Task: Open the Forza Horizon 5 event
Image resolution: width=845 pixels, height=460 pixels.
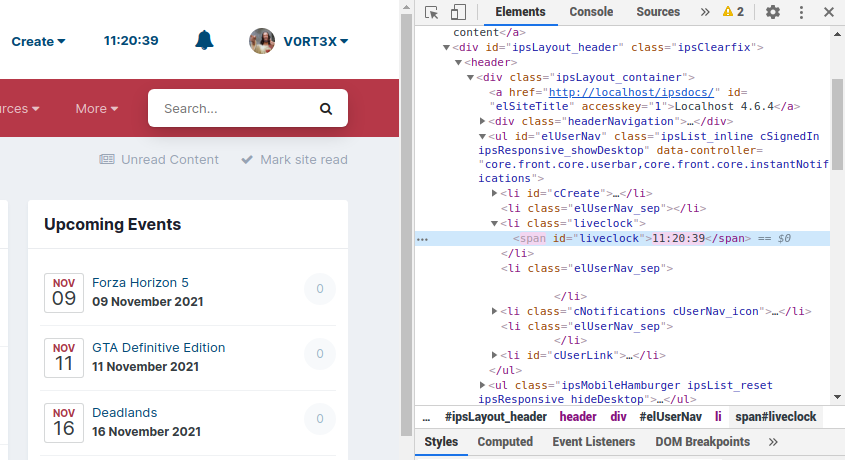Action: pyautogui.click(x=140, y=282)
